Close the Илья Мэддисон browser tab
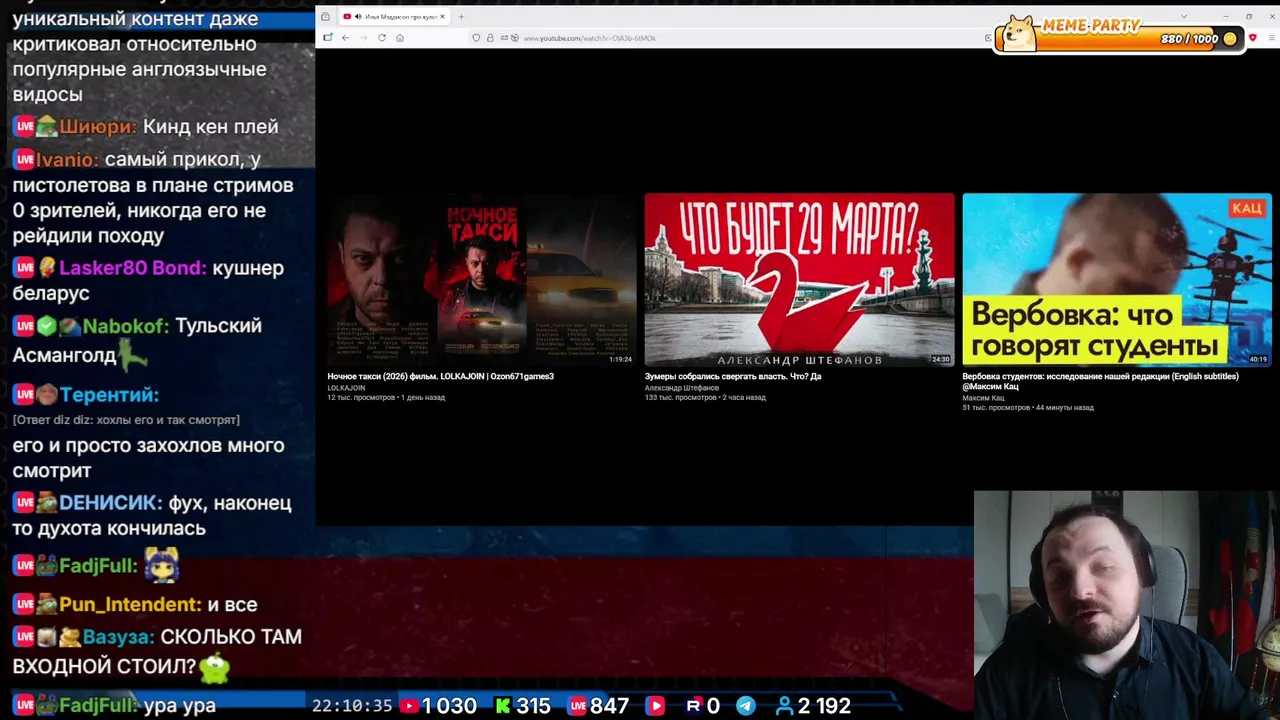 click(443, 16)
